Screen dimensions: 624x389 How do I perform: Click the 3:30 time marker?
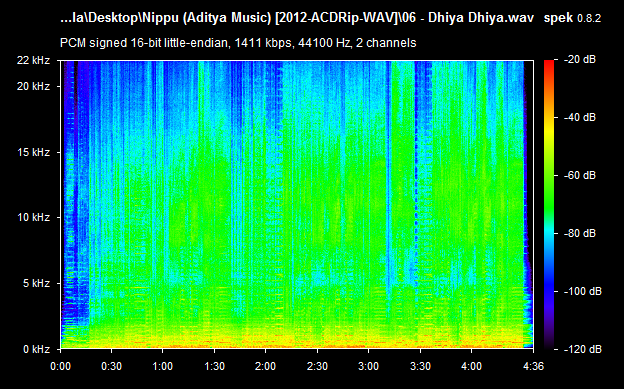tap(420, 366)
